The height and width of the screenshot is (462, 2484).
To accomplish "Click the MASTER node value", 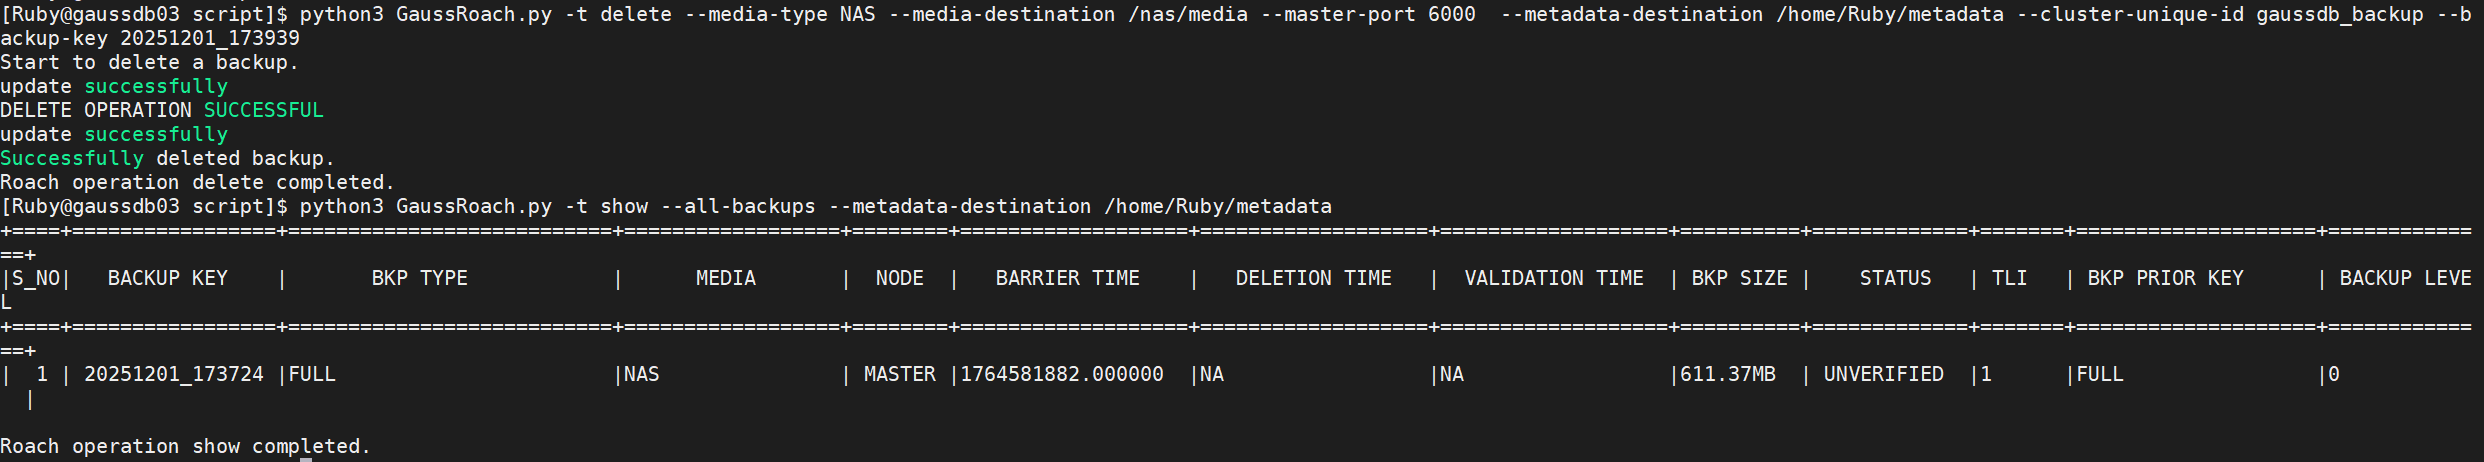I will (x=900, y=374).
